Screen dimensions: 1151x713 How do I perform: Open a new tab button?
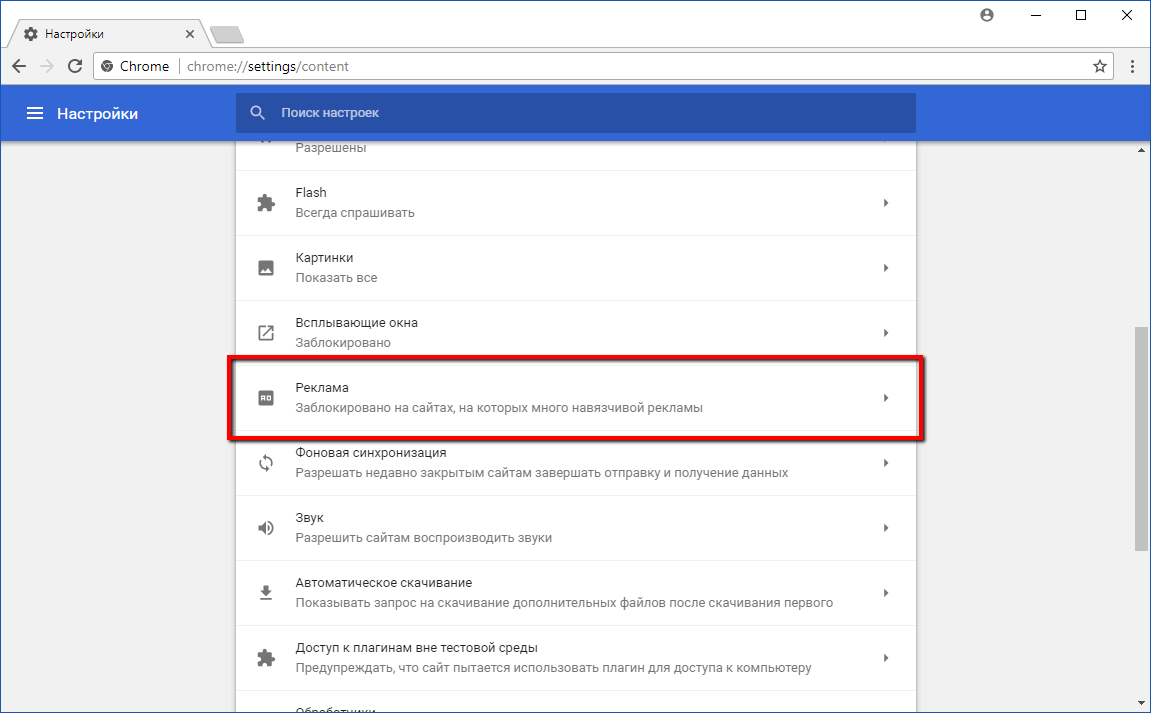click(227, 35)
